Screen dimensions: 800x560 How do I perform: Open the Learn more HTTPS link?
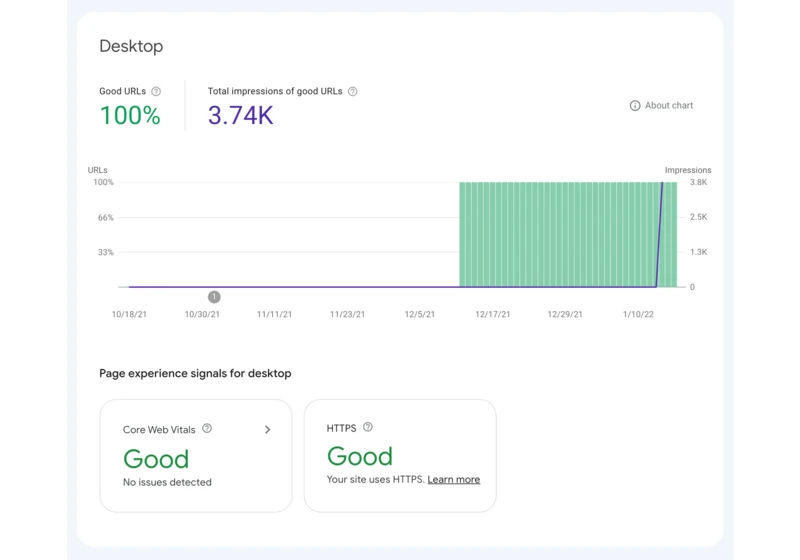[454, 479]
